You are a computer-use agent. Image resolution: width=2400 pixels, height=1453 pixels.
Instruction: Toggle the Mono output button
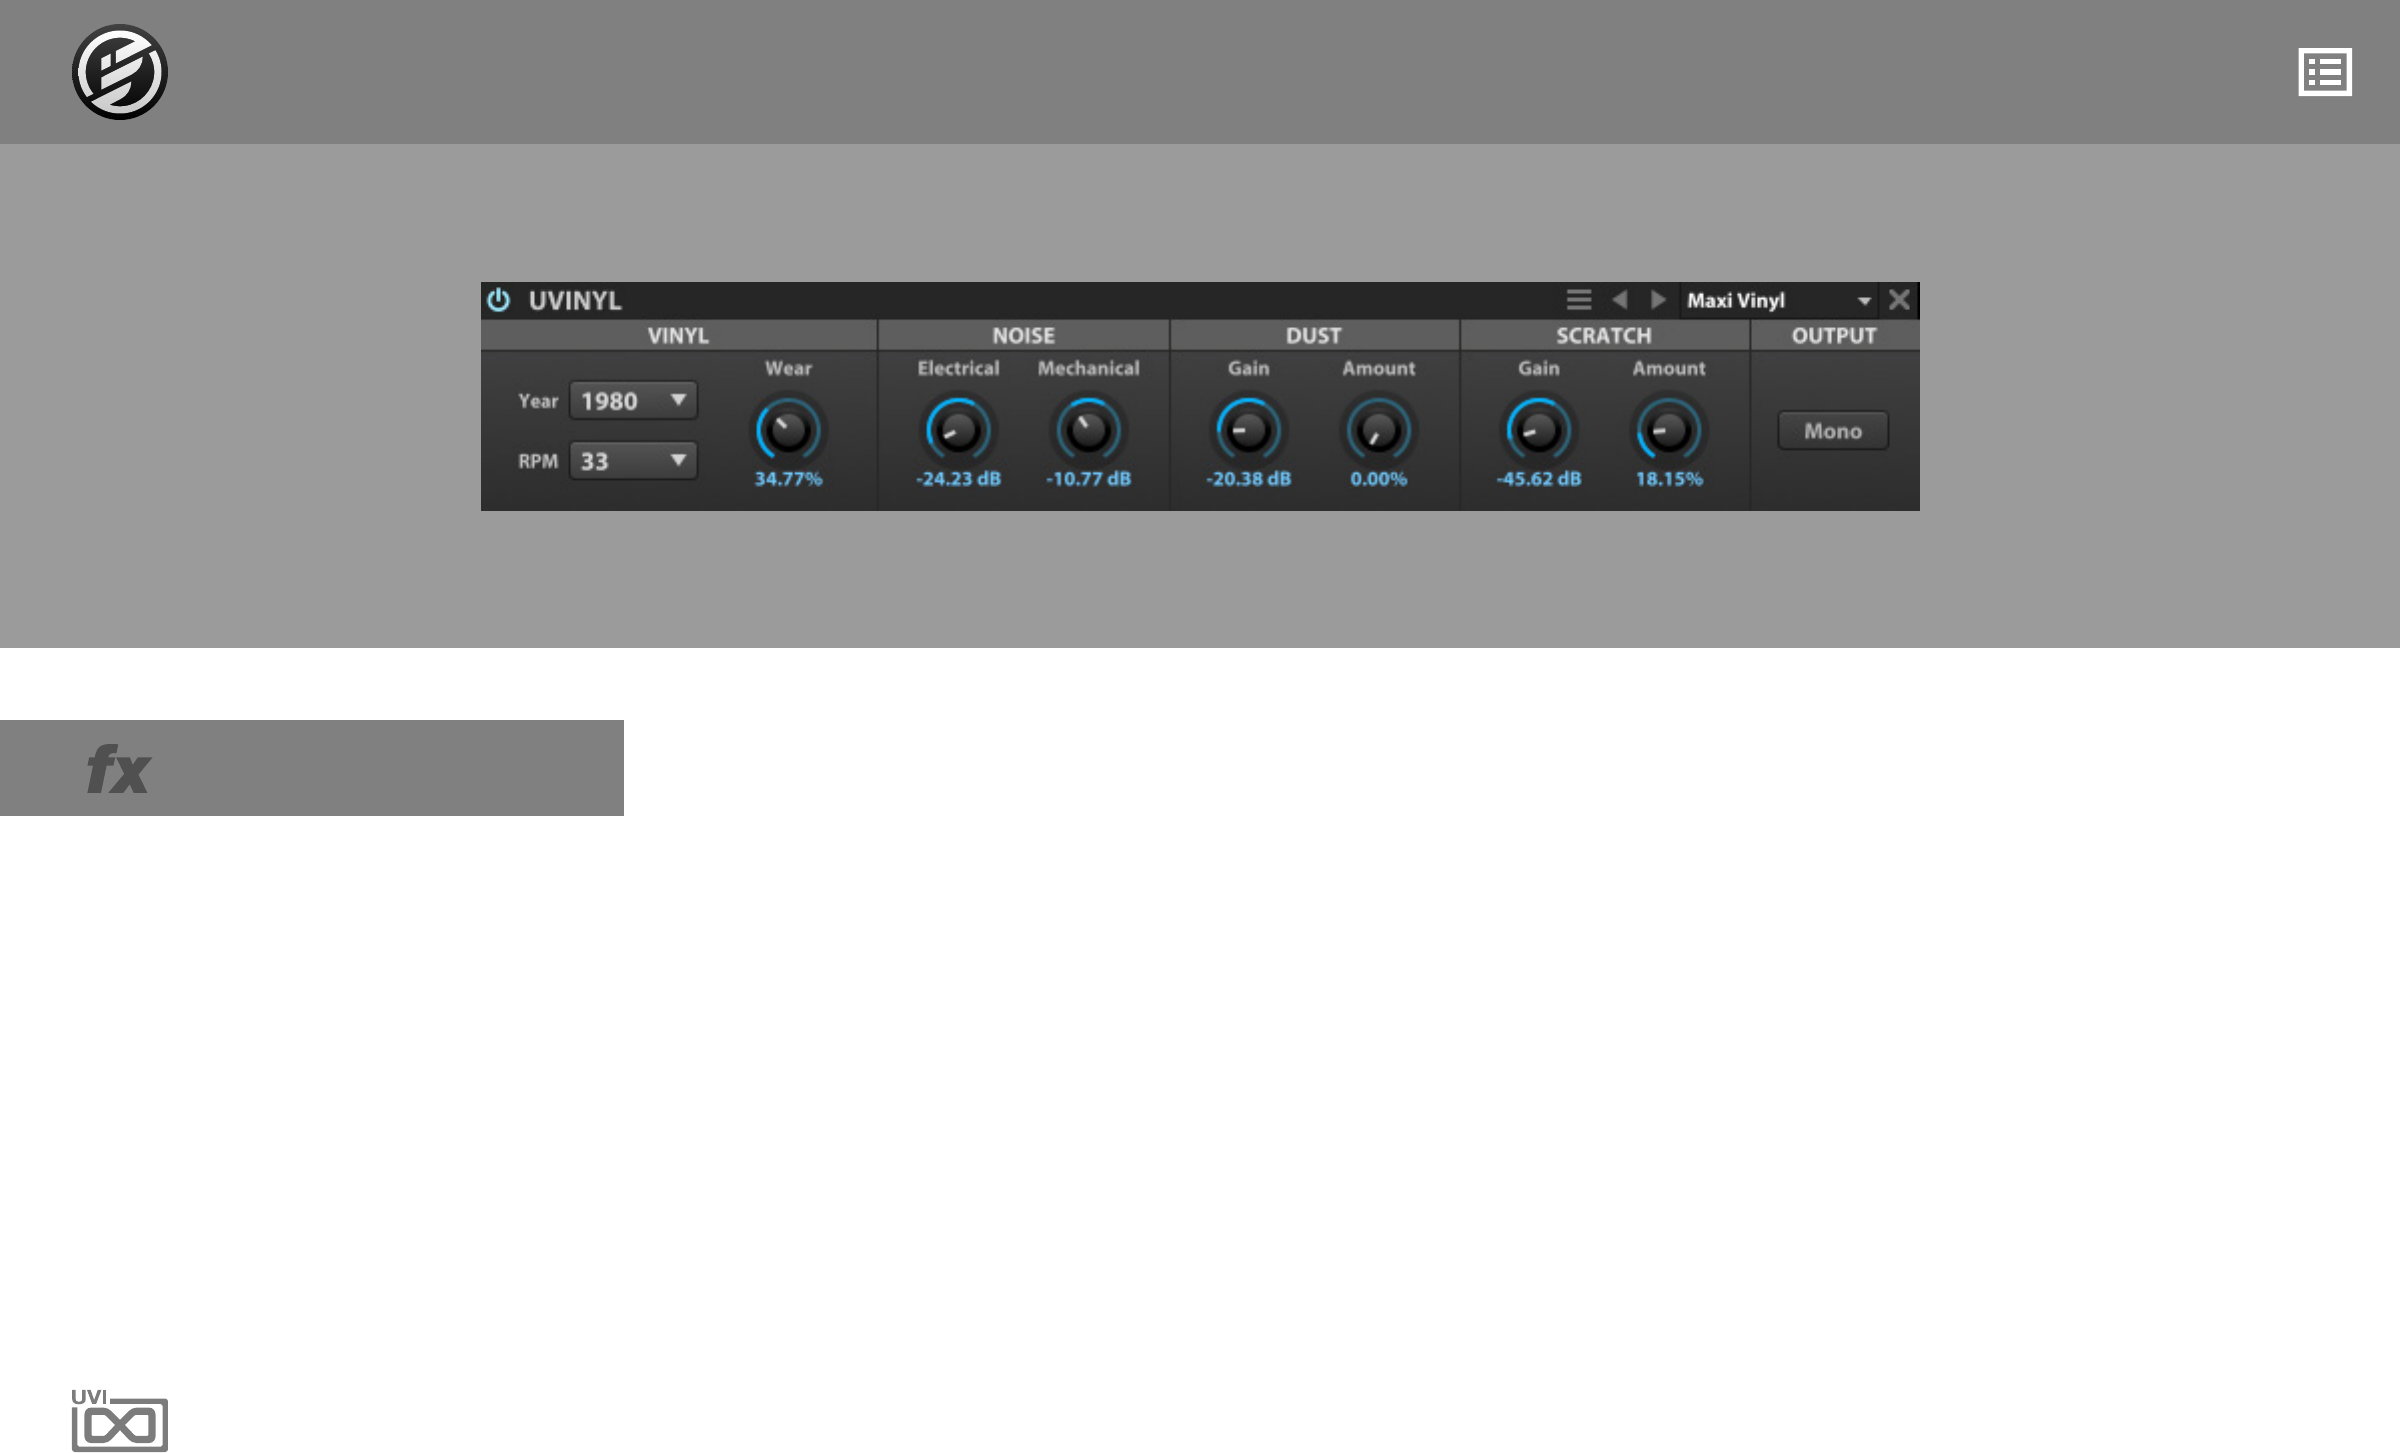point(1832,431)
